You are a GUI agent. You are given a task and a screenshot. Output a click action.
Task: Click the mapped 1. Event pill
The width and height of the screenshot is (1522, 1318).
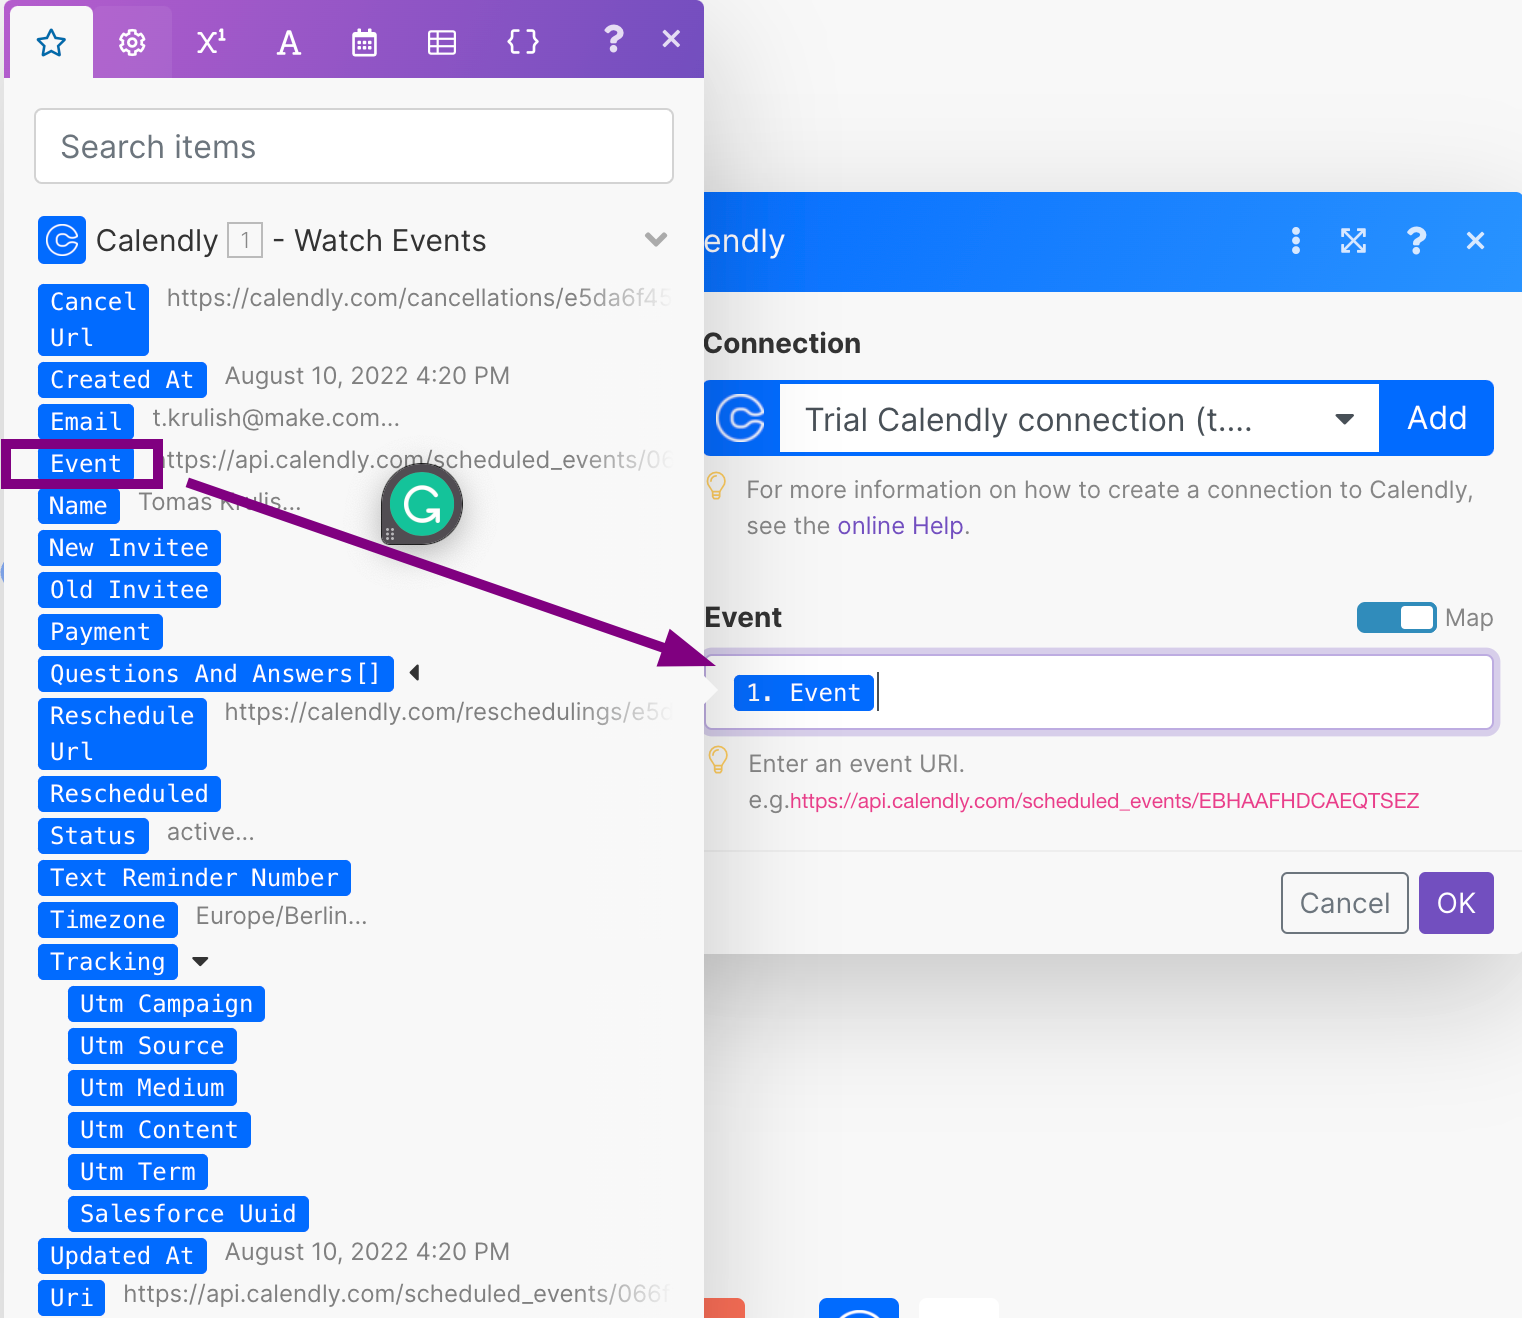(804, 693)
